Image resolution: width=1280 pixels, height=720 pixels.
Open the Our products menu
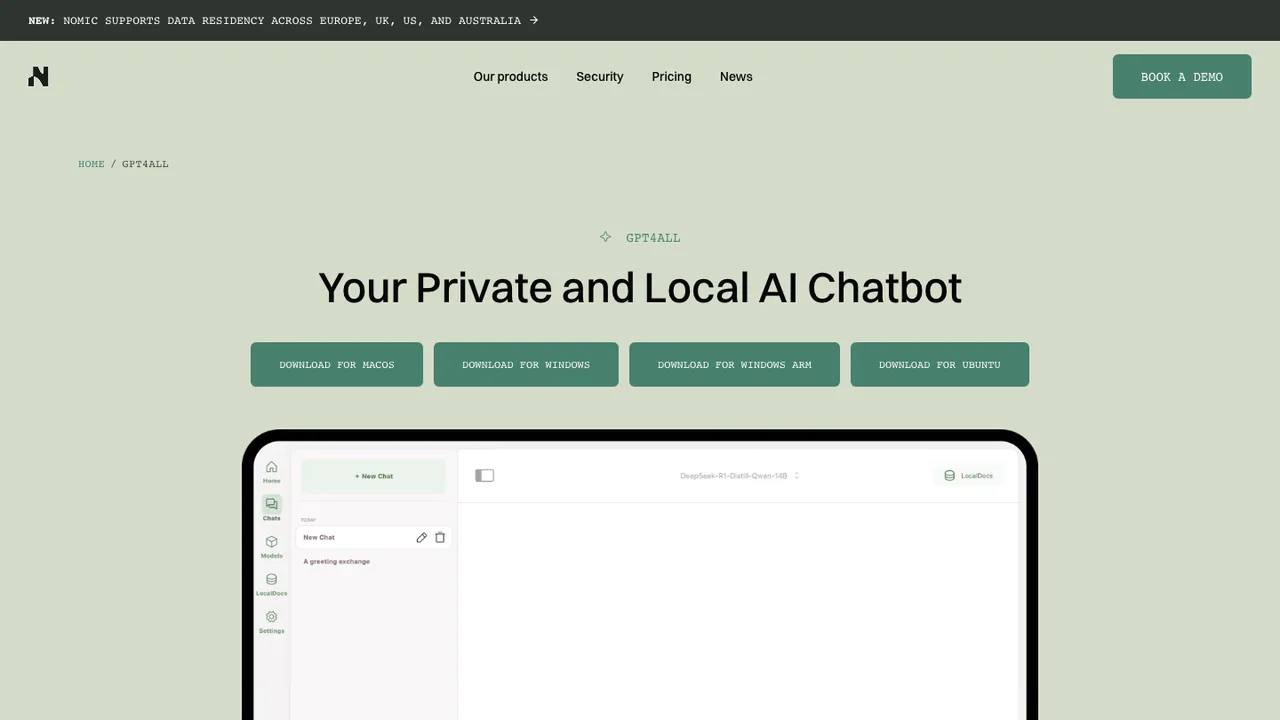pos(511,76)
